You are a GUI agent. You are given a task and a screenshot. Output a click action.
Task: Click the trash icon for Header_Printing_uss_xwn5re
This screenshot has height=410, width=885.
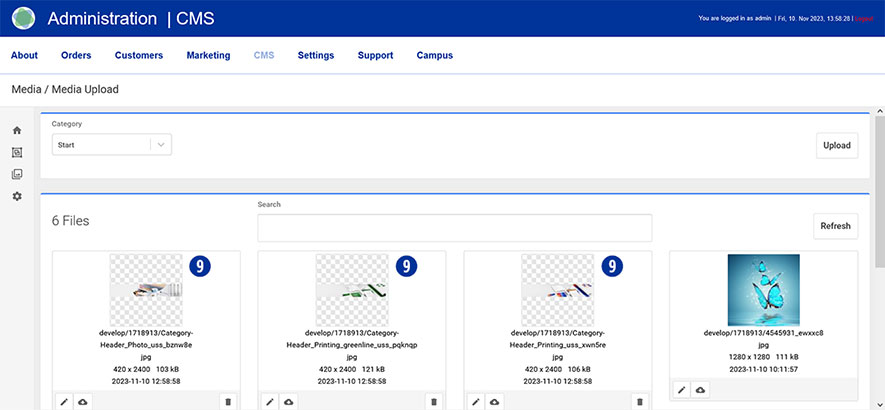click(639, 401)
